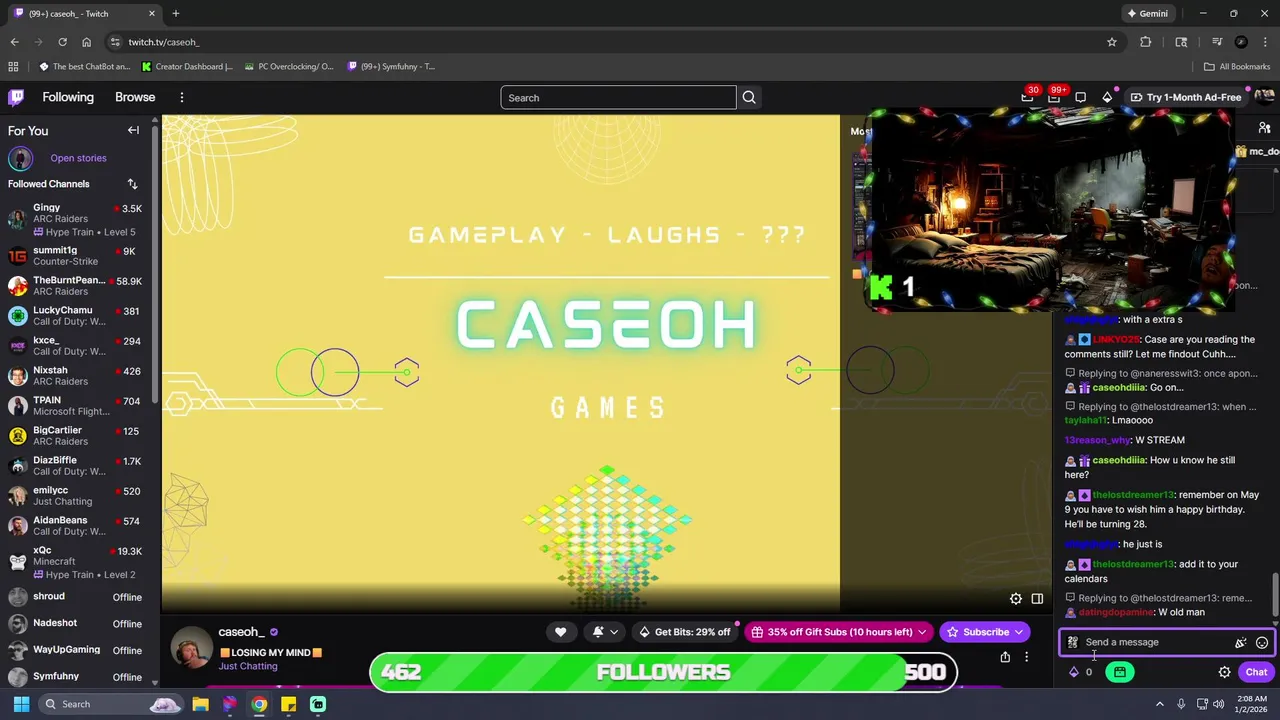Toggle theatre mode on the player
This screenshot has width=1280, height=720.
[1037, 599]
